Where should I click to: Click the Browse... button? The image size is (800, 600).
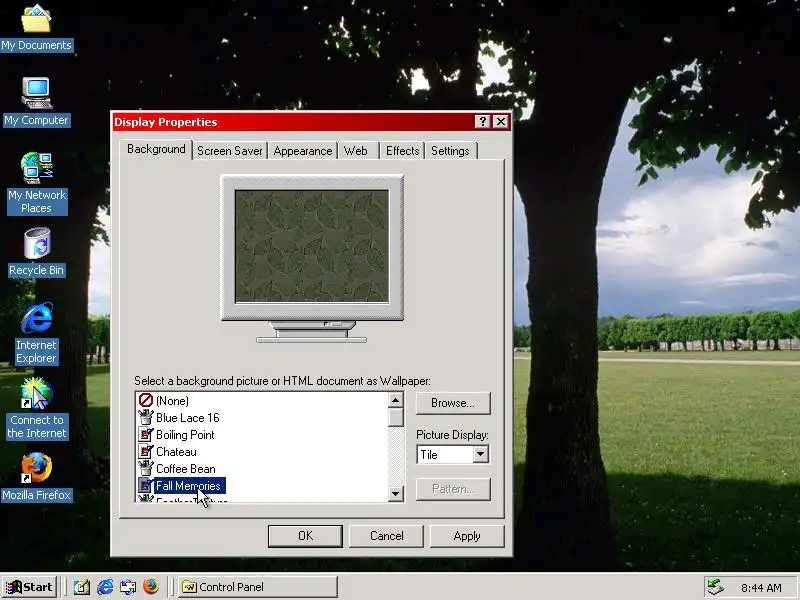point(453,403)
